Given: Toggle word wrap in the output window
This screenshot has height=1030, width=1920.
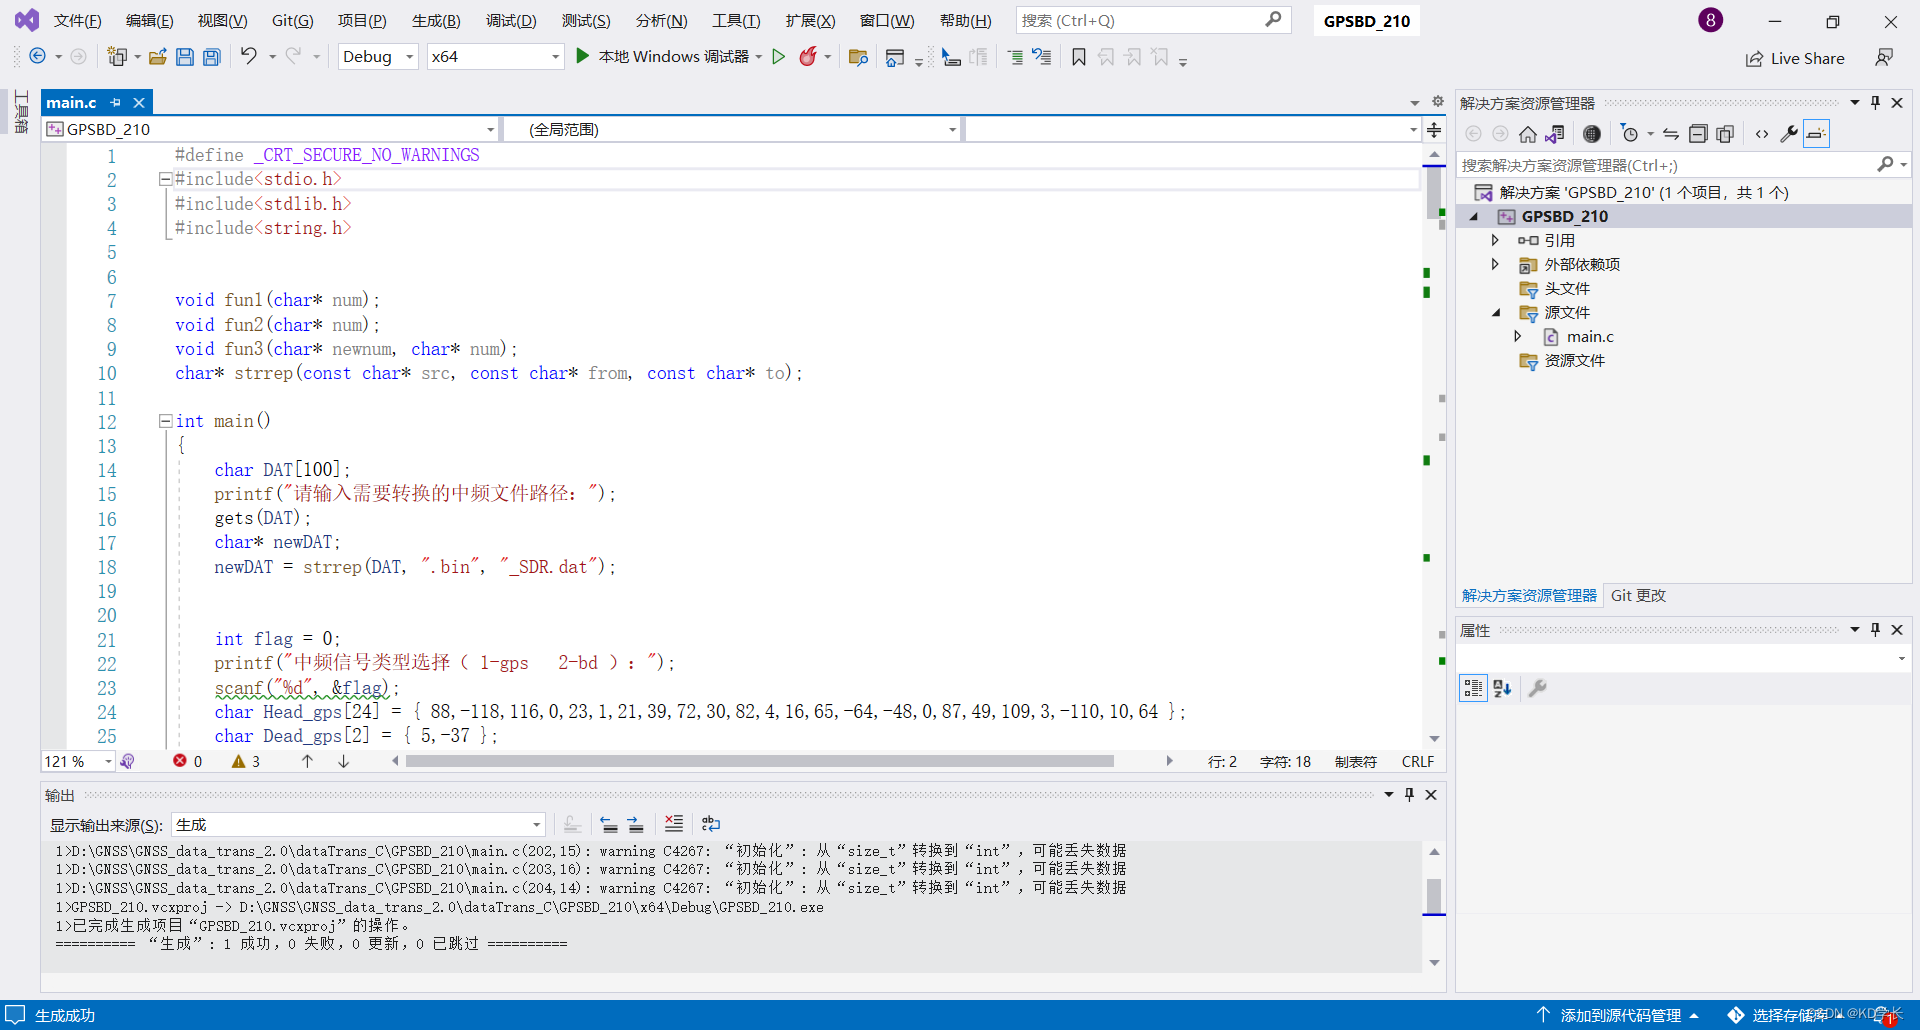Looking at the screenshot, I should pos(711,823).
